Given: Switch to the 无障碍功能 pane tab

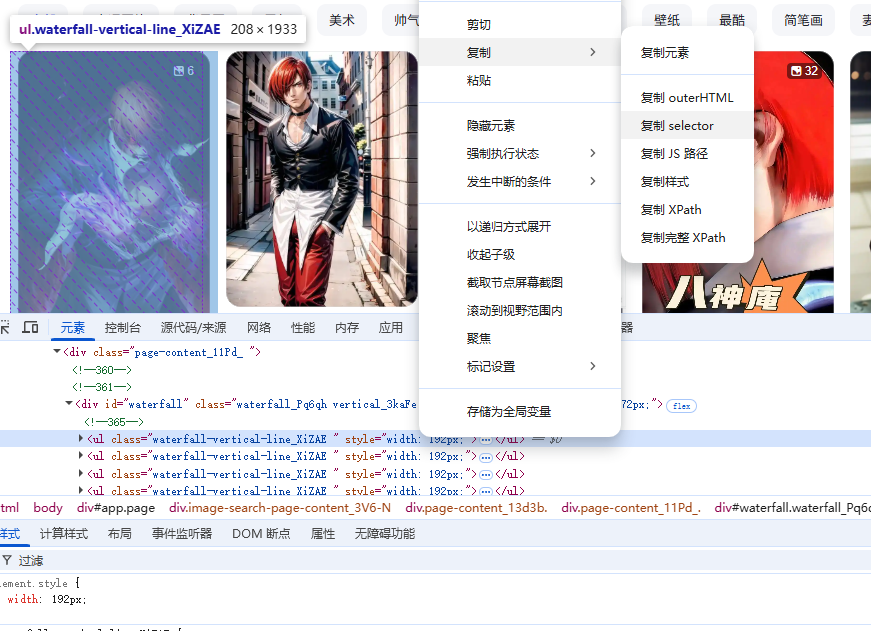Looking at the screenshot, I should point(385,534).
